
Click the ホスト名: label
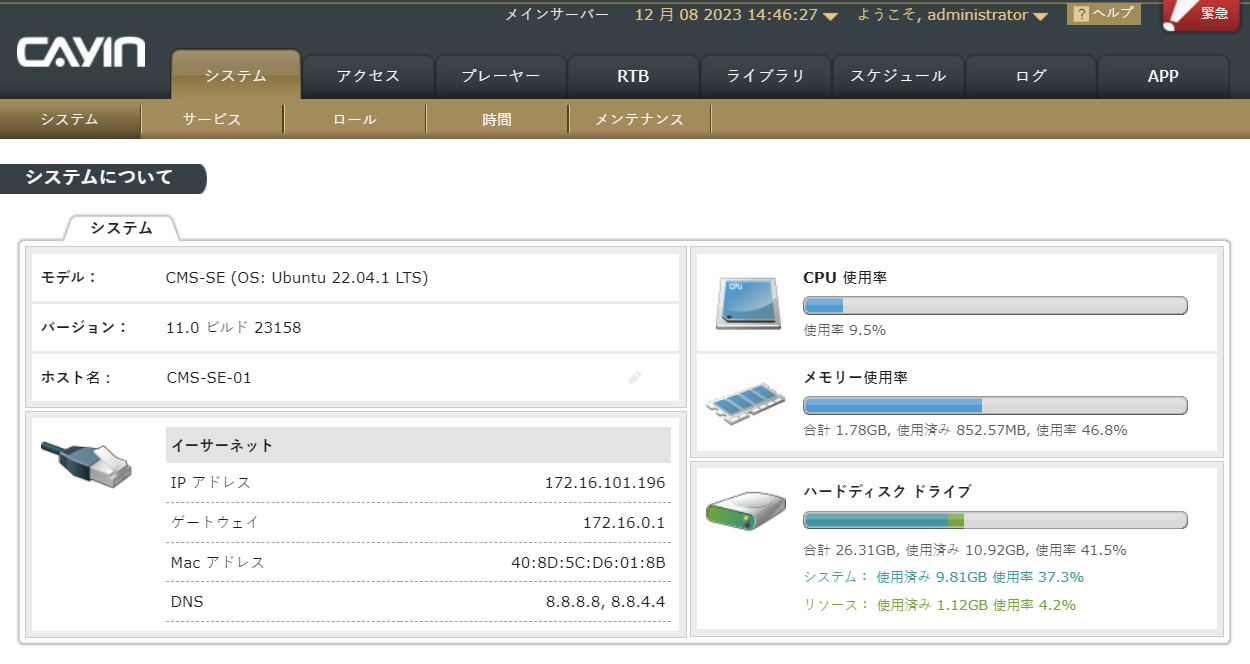tap(76, 378)
